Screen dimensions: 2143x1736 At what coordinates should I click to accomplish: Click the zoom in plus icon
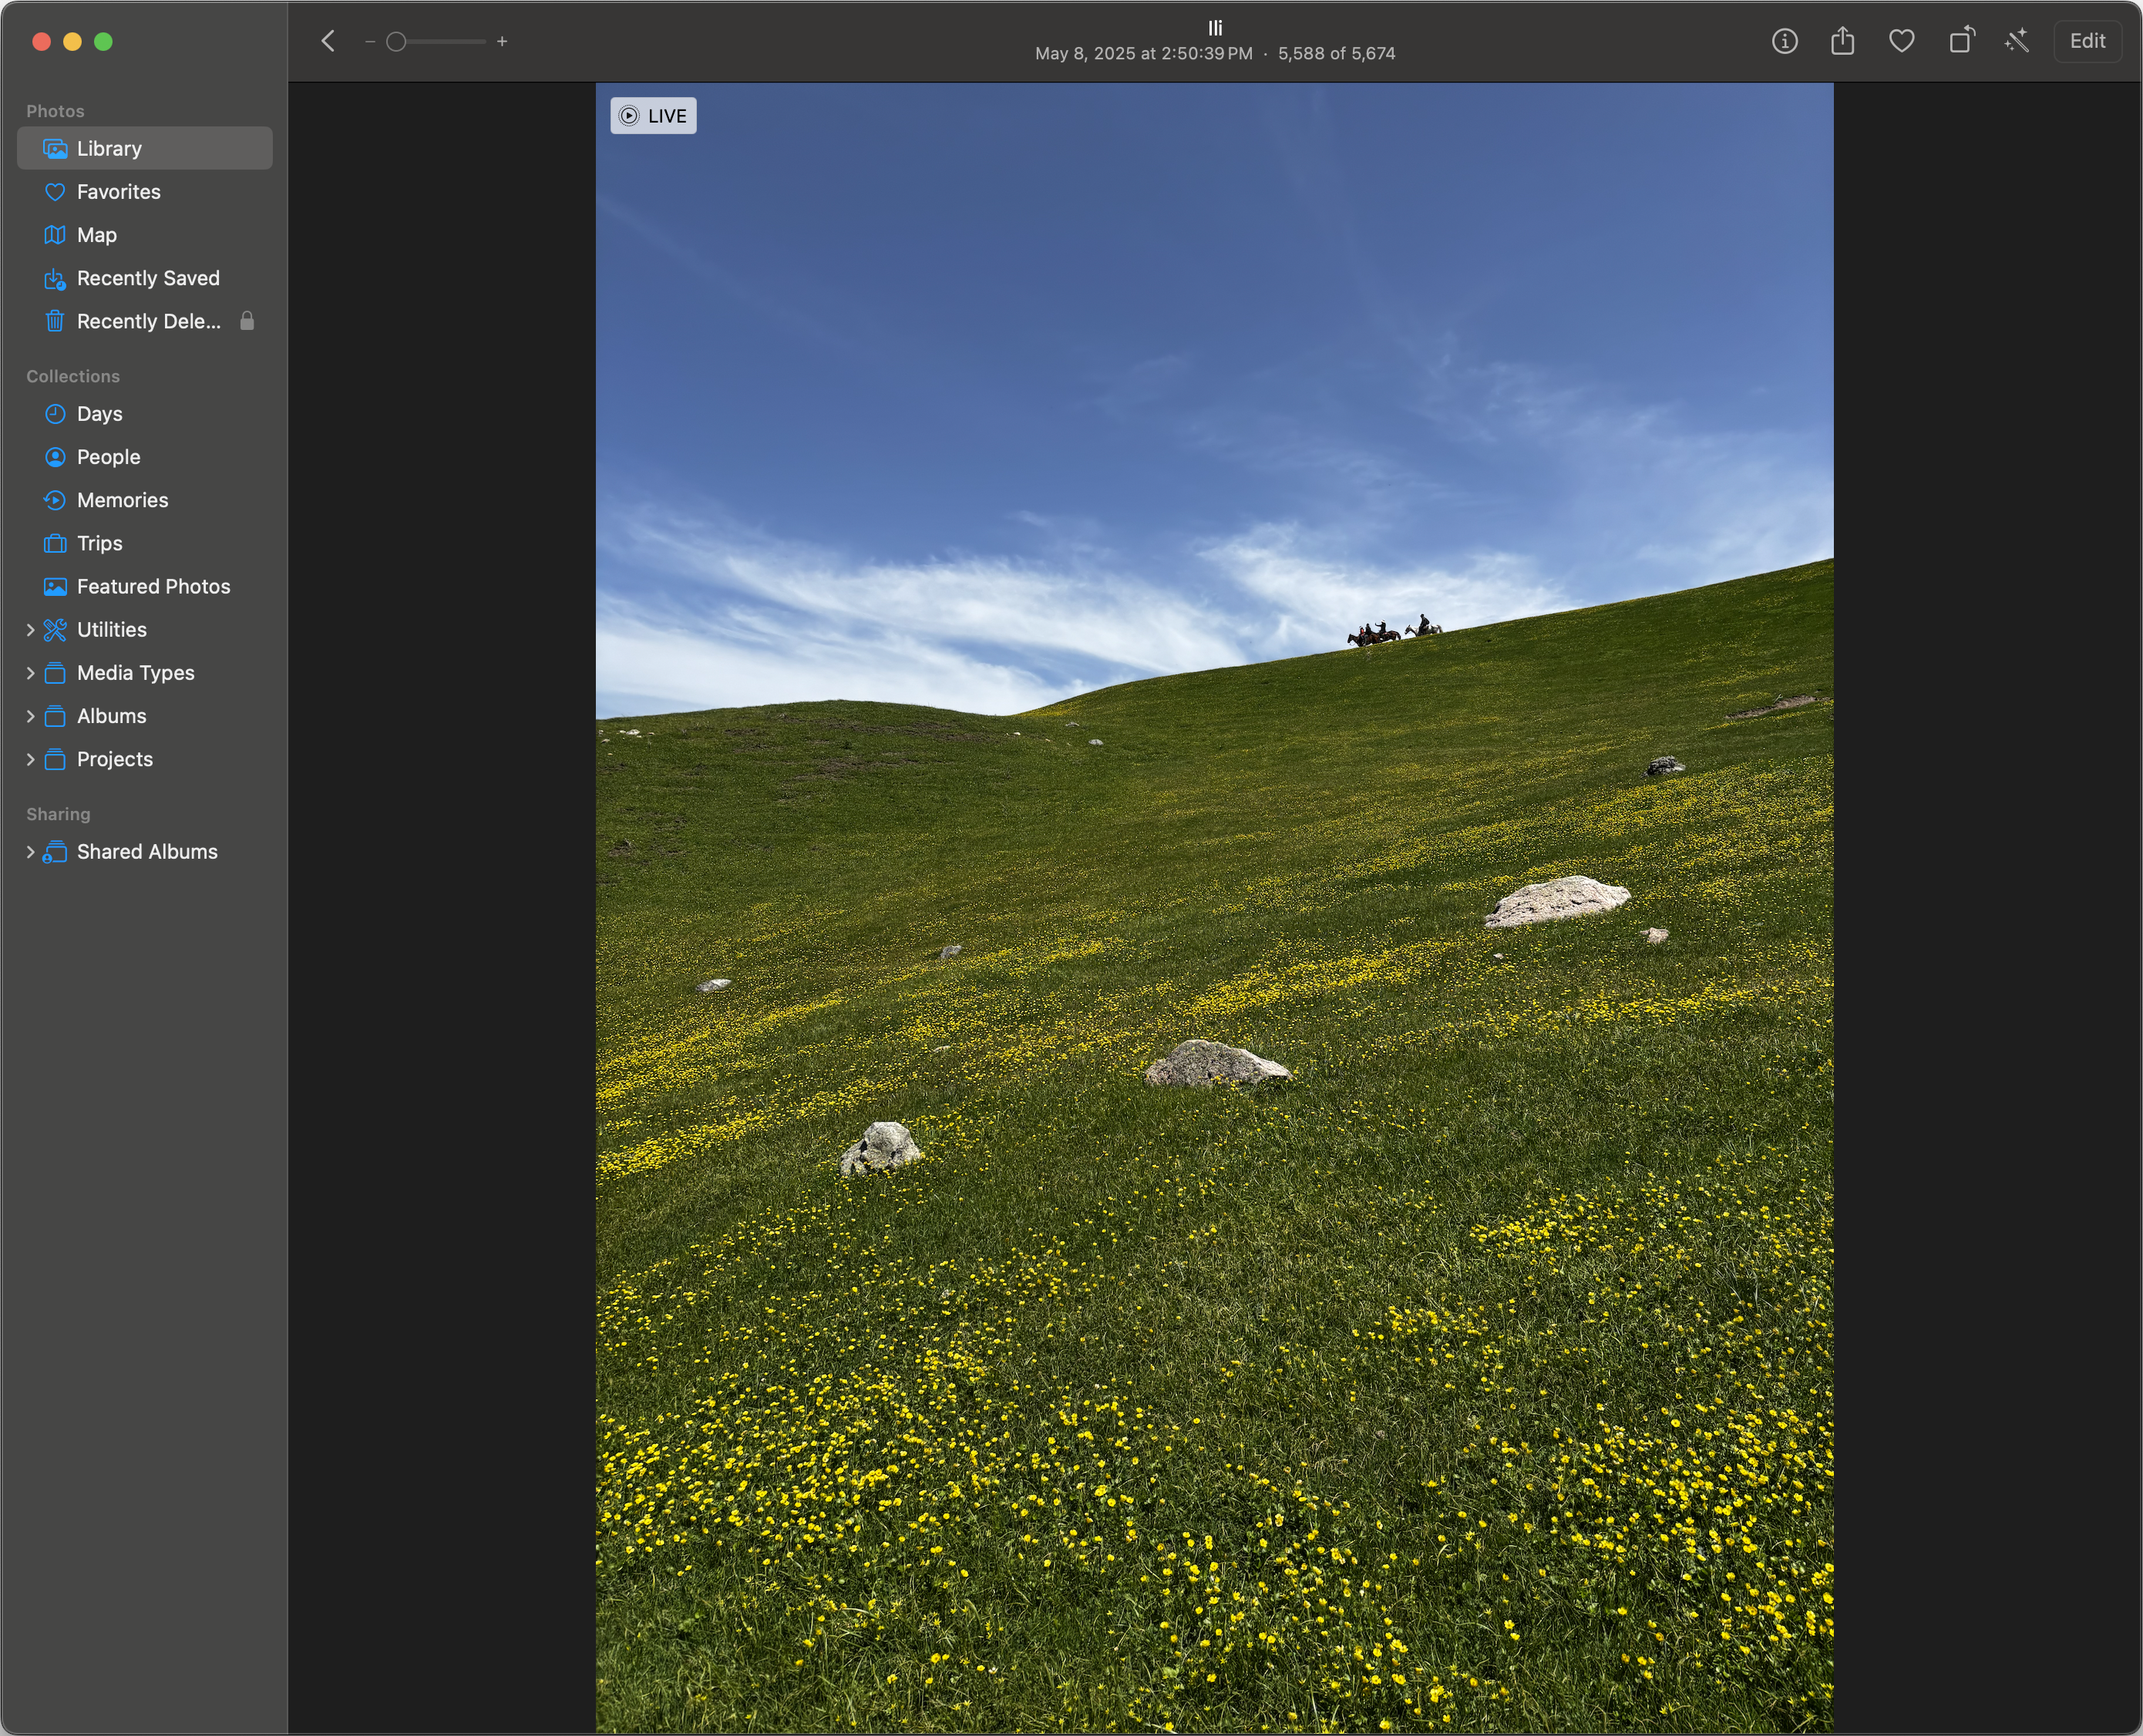coord(502,41)
